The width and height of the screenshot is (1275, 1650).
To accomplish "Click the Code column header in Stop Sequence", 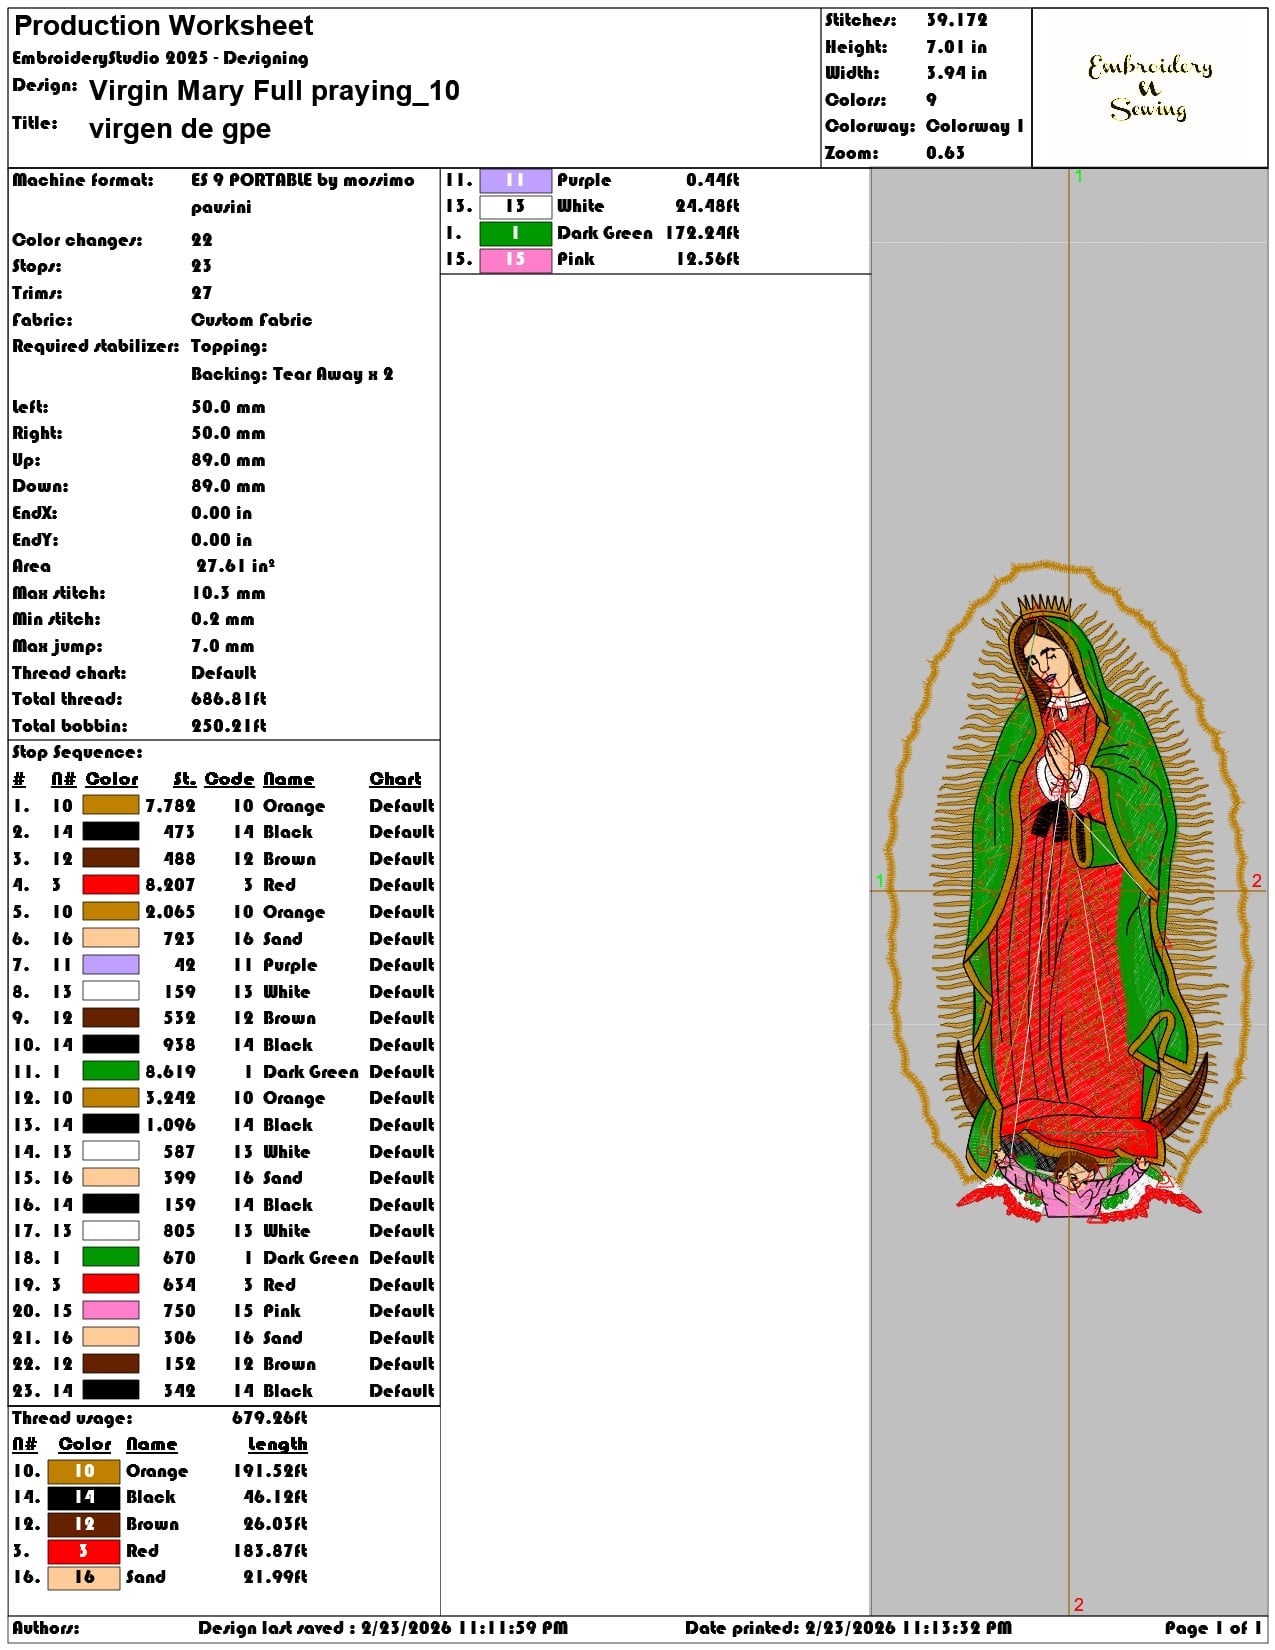I will (x=230, y=779).
